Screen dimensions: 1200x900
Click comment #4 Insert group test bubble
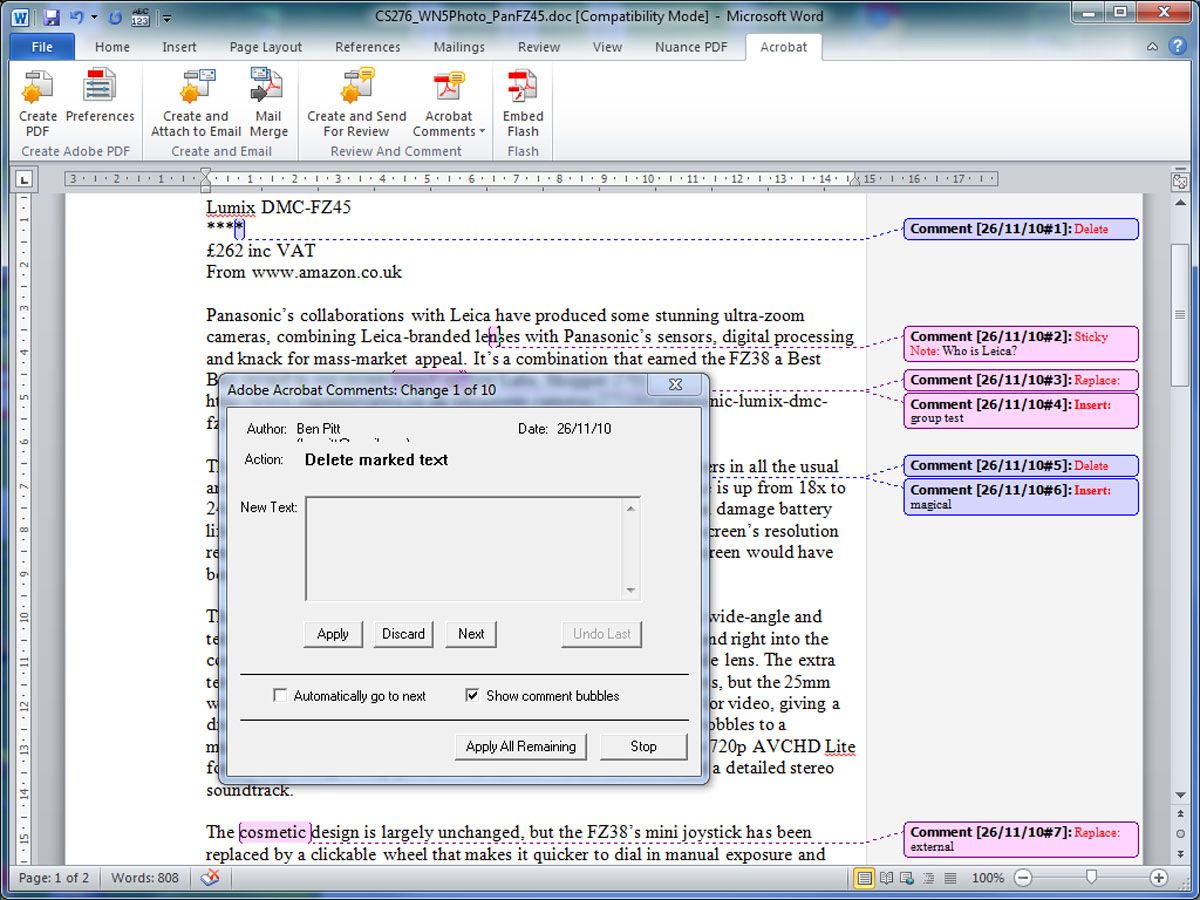1021,411
